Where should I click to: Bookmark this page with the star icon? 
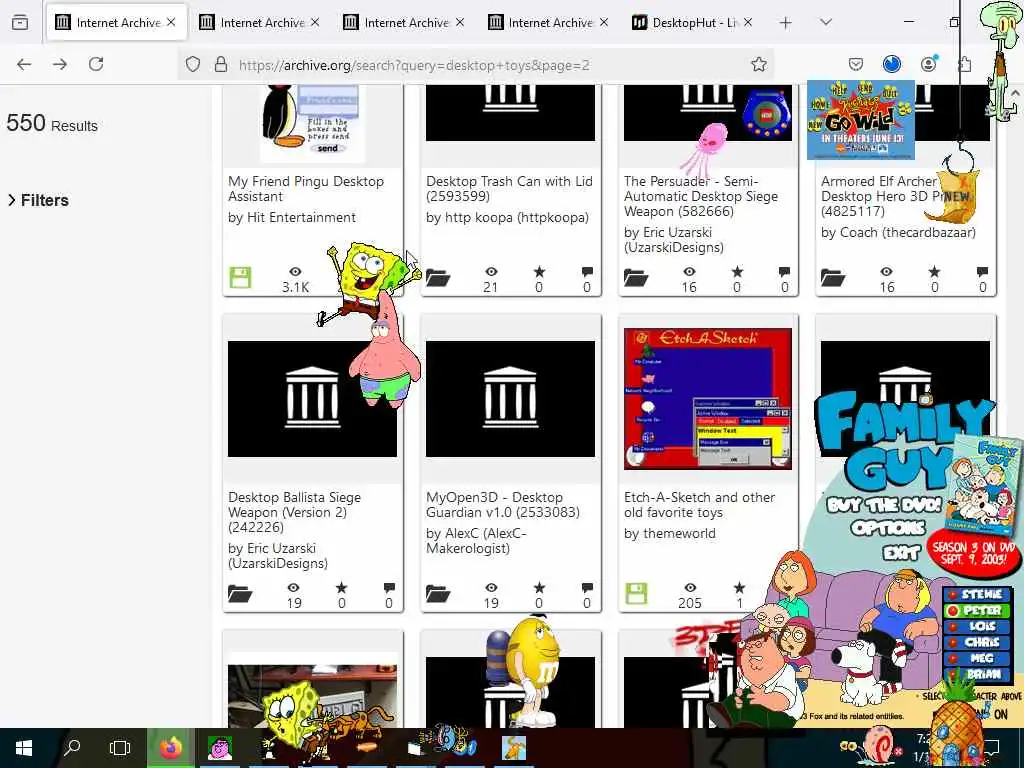758,64
